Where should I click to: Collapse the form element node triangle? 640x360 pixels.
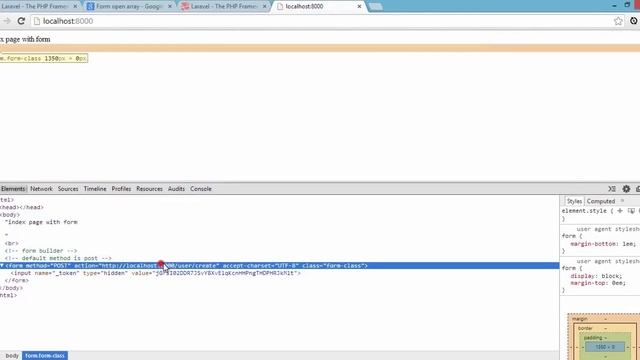click(2, 265)
